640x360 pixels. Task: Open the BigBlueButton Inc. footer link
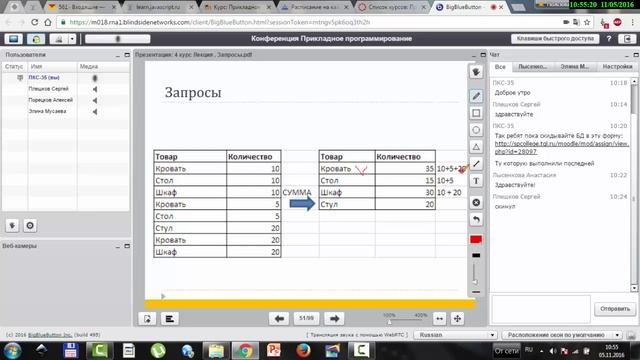pyautogui.click(x=50, y=335)
